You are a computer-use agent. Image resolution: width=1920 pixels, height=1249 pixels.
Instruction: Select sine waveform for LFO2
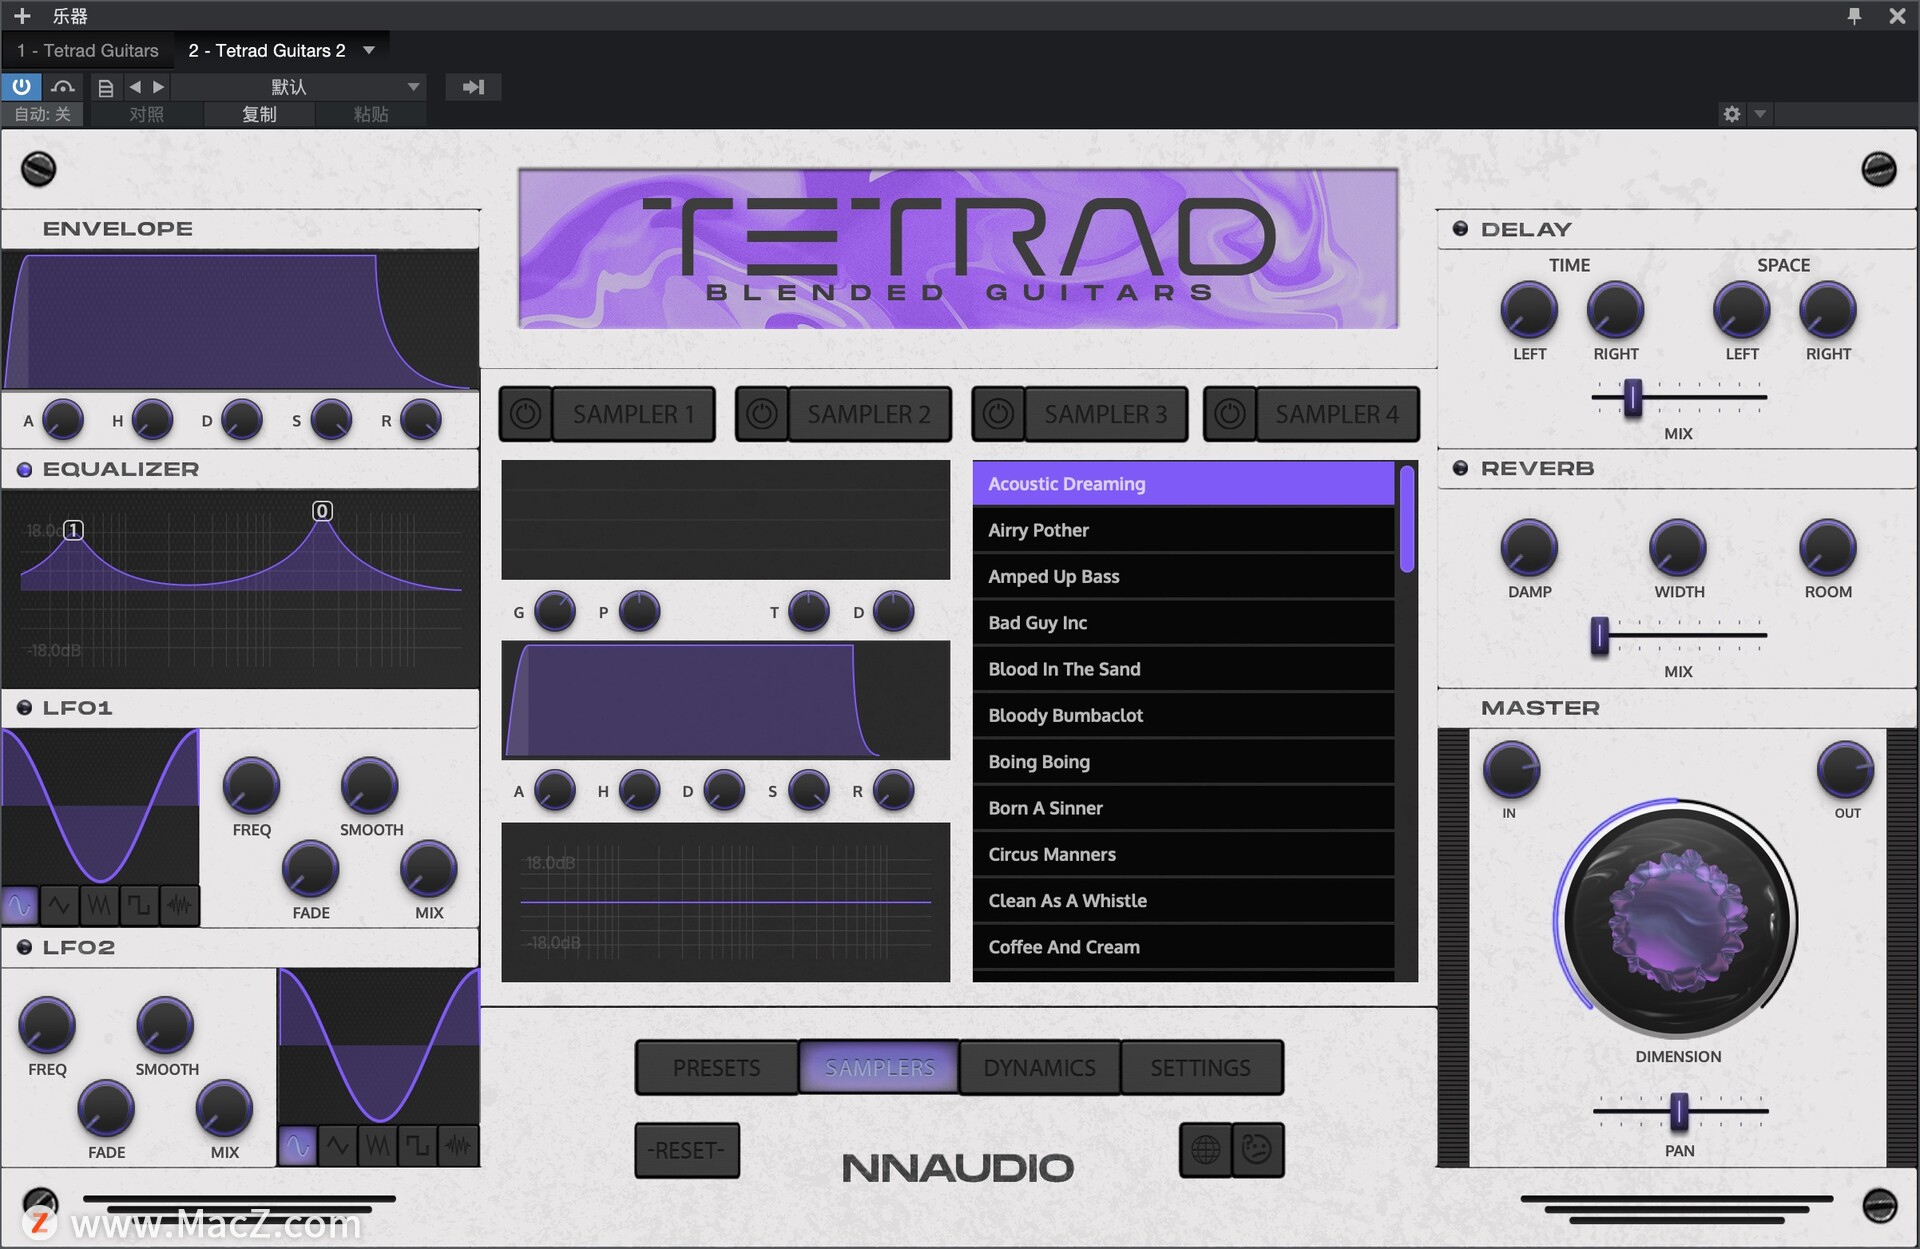(298, 1146)
